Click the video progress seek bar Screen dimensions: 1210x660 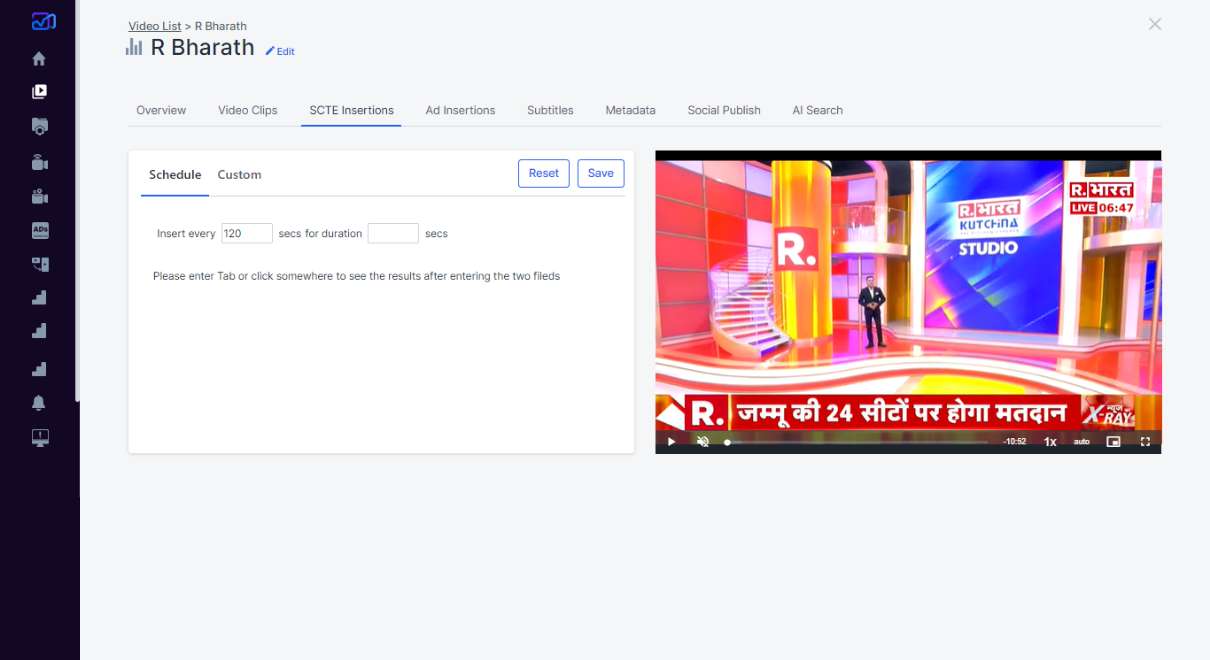pos(860,441)
